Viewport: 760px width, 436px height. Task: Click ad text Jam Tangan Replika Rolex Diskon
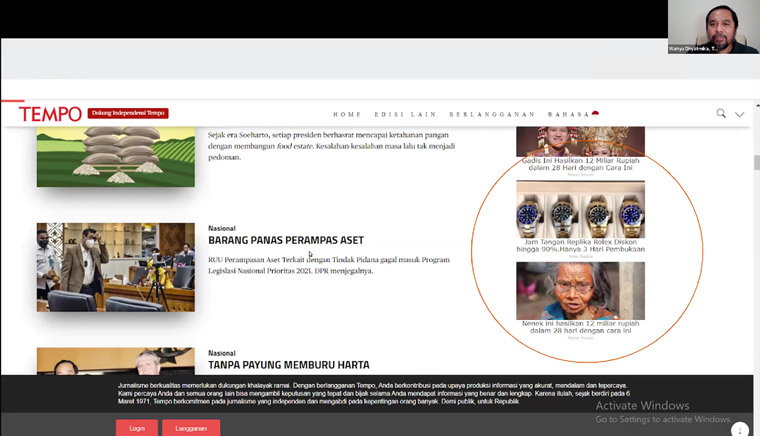point(581,246)
